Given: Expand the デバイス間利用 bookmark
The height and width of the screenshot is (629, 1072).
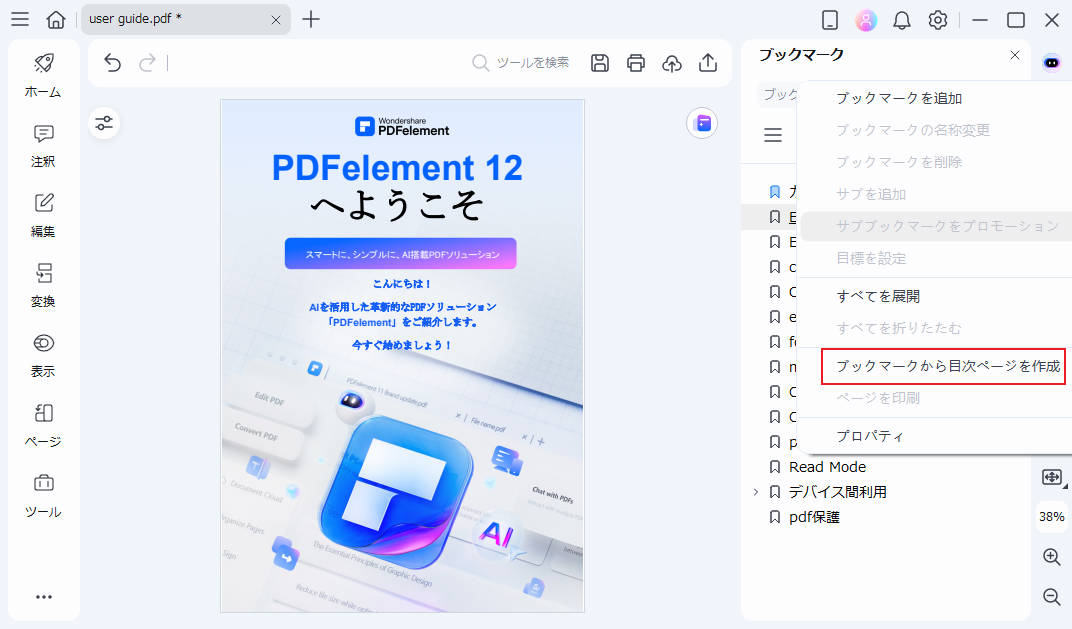Looking at the screenshot, I should tap(755, 492).
